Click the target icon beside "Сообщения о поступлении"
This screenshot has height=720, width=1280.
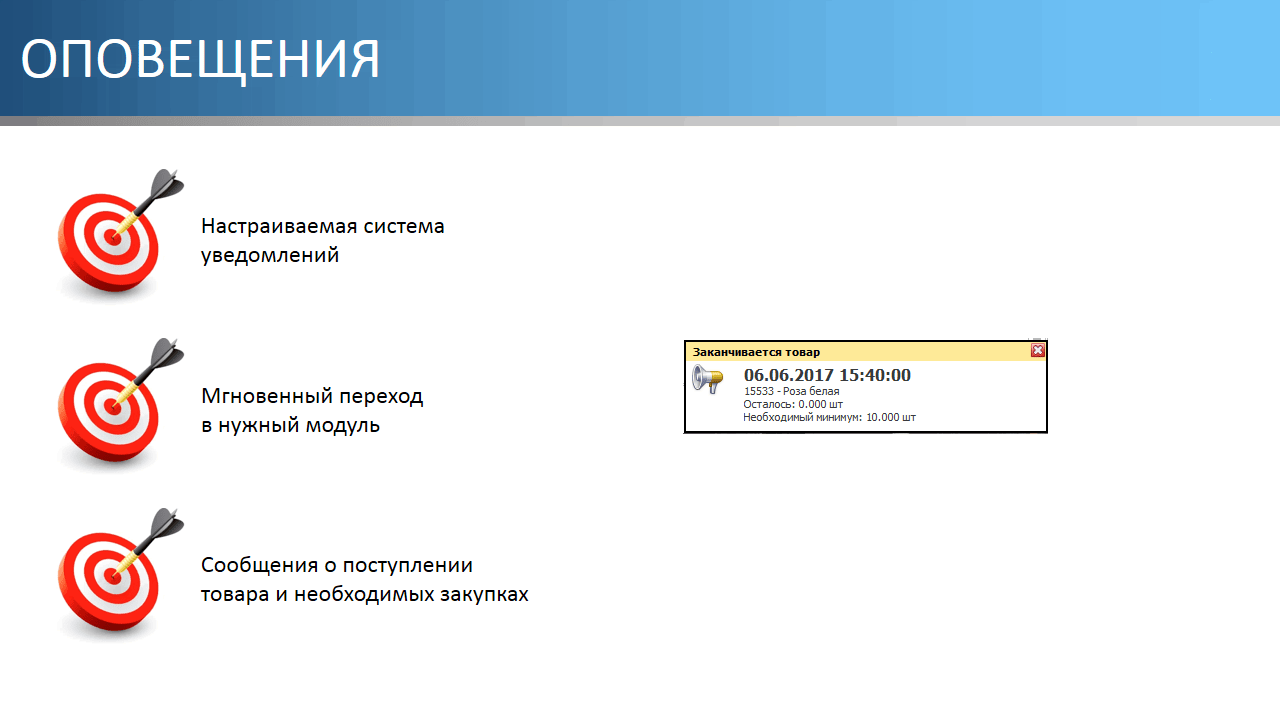(120, 575)
